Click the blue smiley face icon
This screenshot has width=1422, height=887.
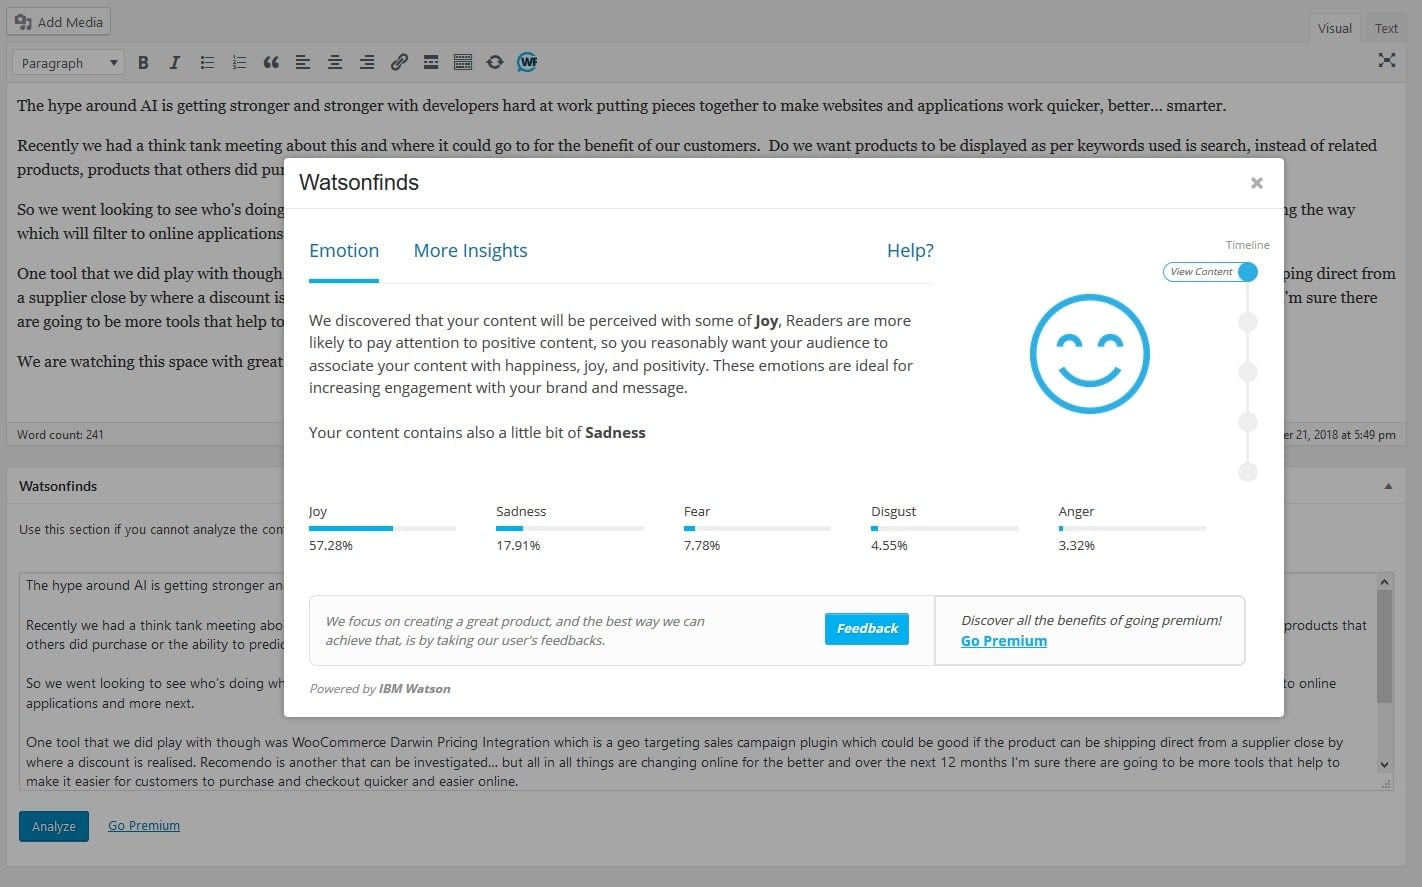1090,354
